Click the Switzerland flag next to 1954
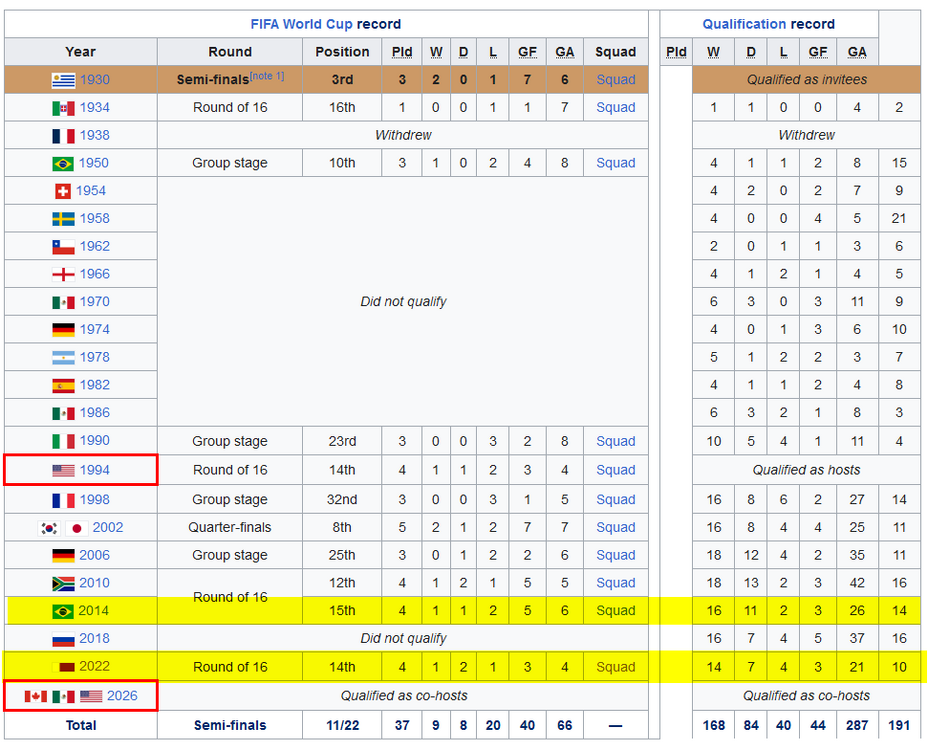Viewport: 928px width, 750px height. pyautogui.click(x=63, y=191)
